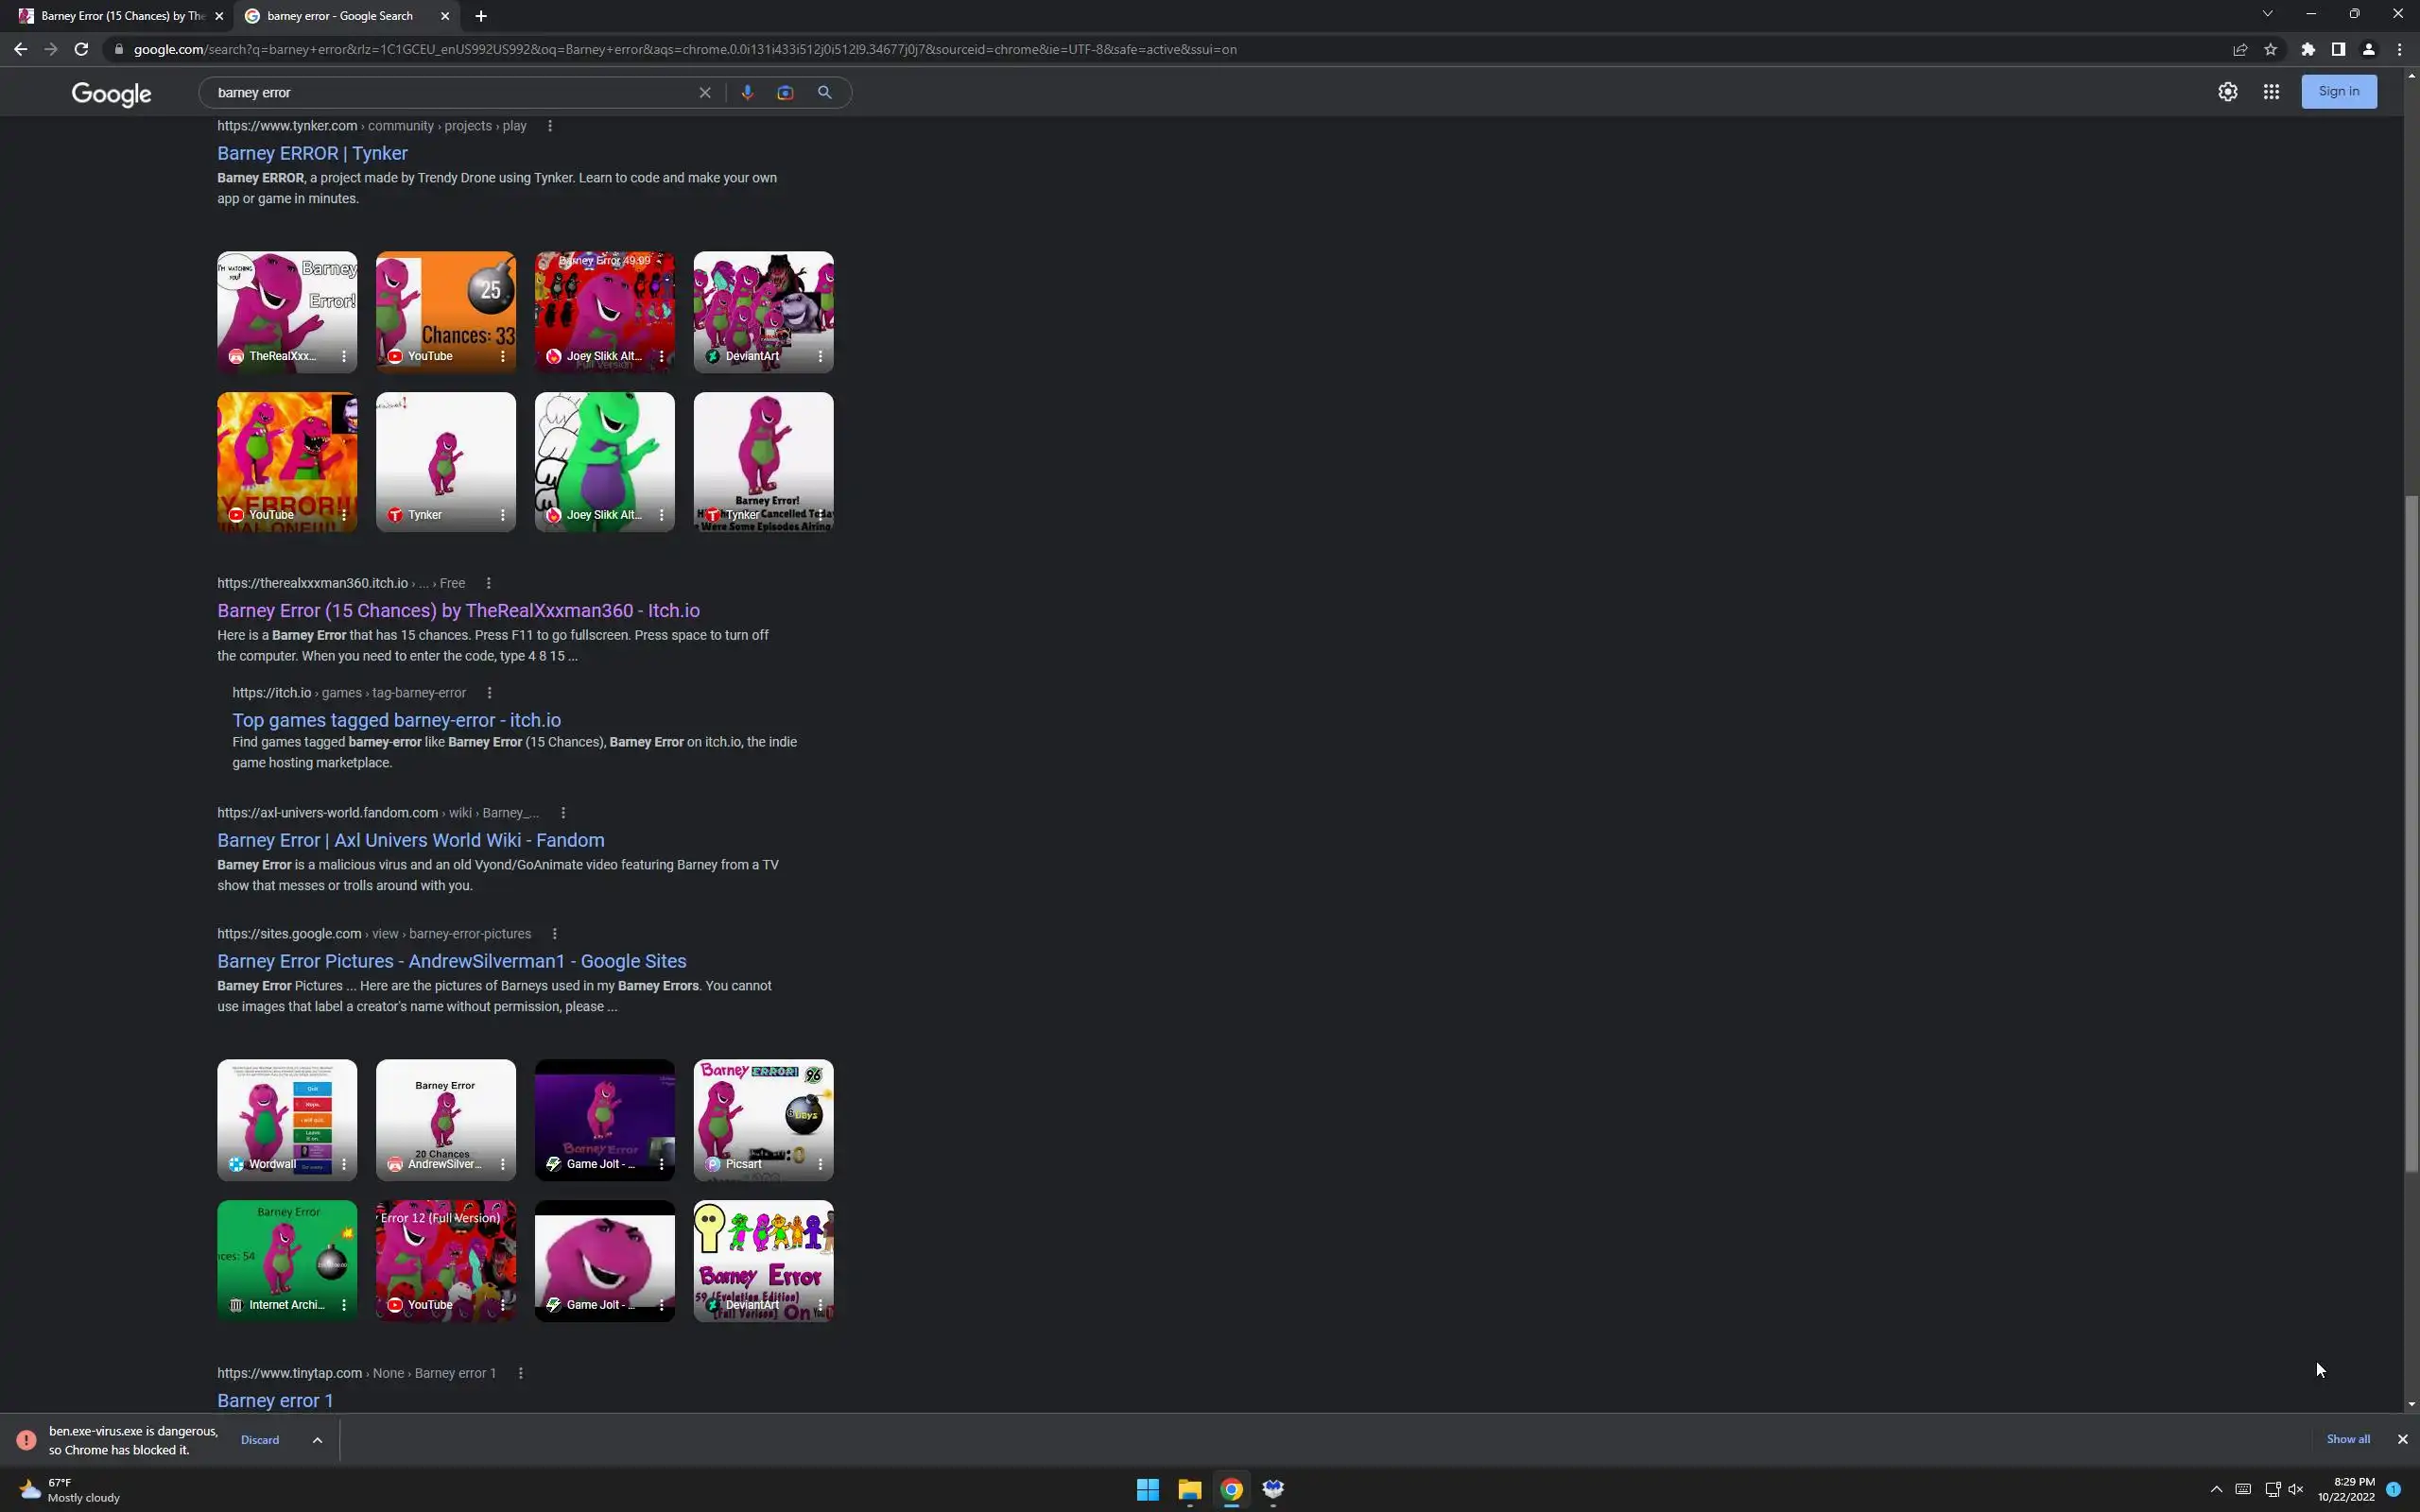Expand the blocked download options chevron

click(x=317, y=1440)
